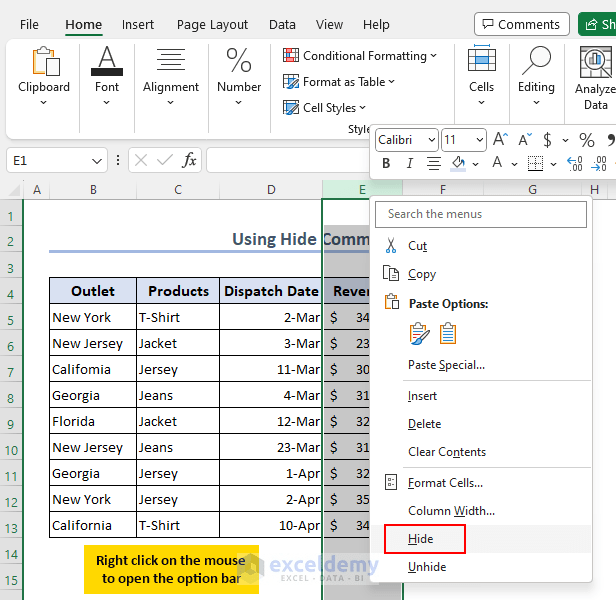This screenshot has height=600, width=616.
Task: Click cell containing New Jersey in row 6
Action: [93, 343]
